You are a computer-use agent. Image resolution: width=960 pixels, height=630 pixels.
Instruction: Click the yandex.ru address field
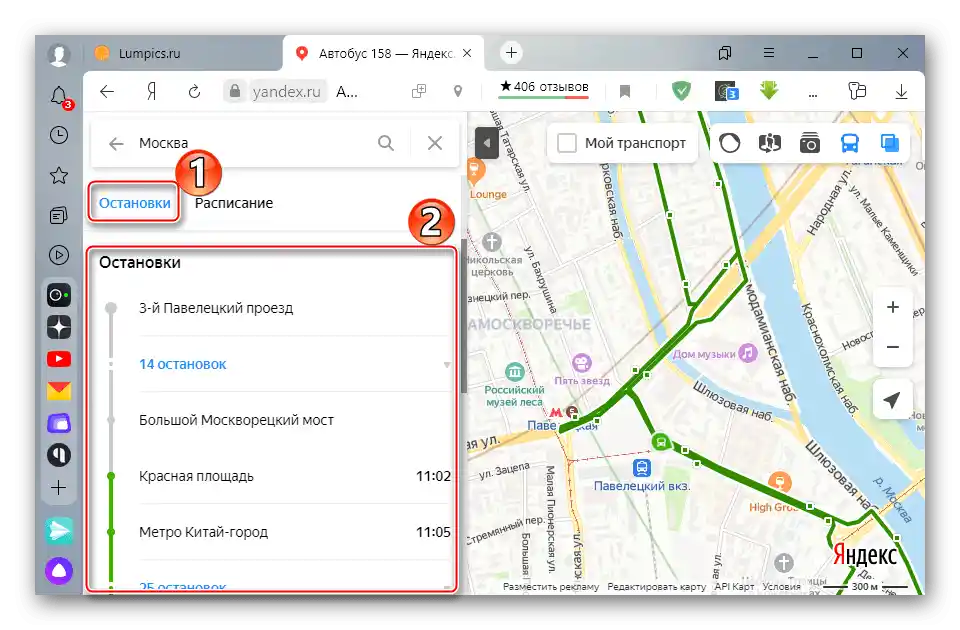pyautogui.click(x=286, y=92)
